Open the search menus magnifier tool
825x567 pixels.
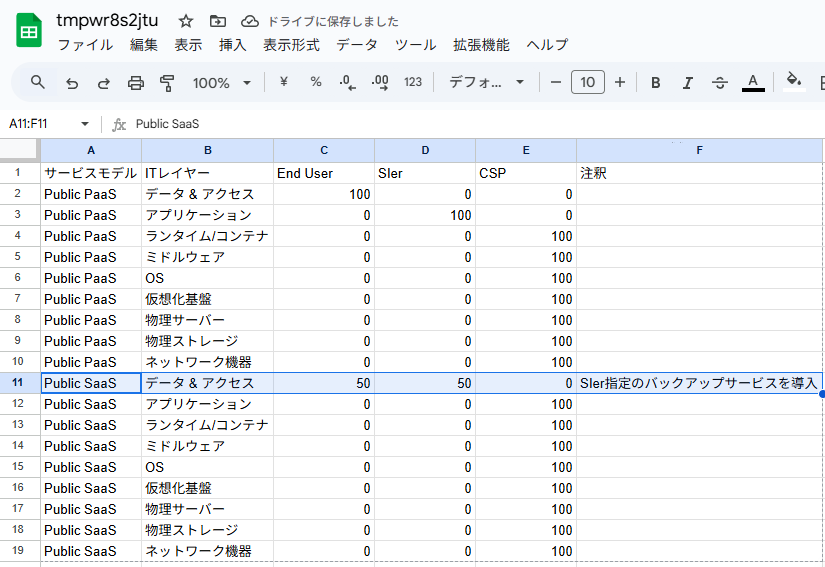tap(37, 82)
